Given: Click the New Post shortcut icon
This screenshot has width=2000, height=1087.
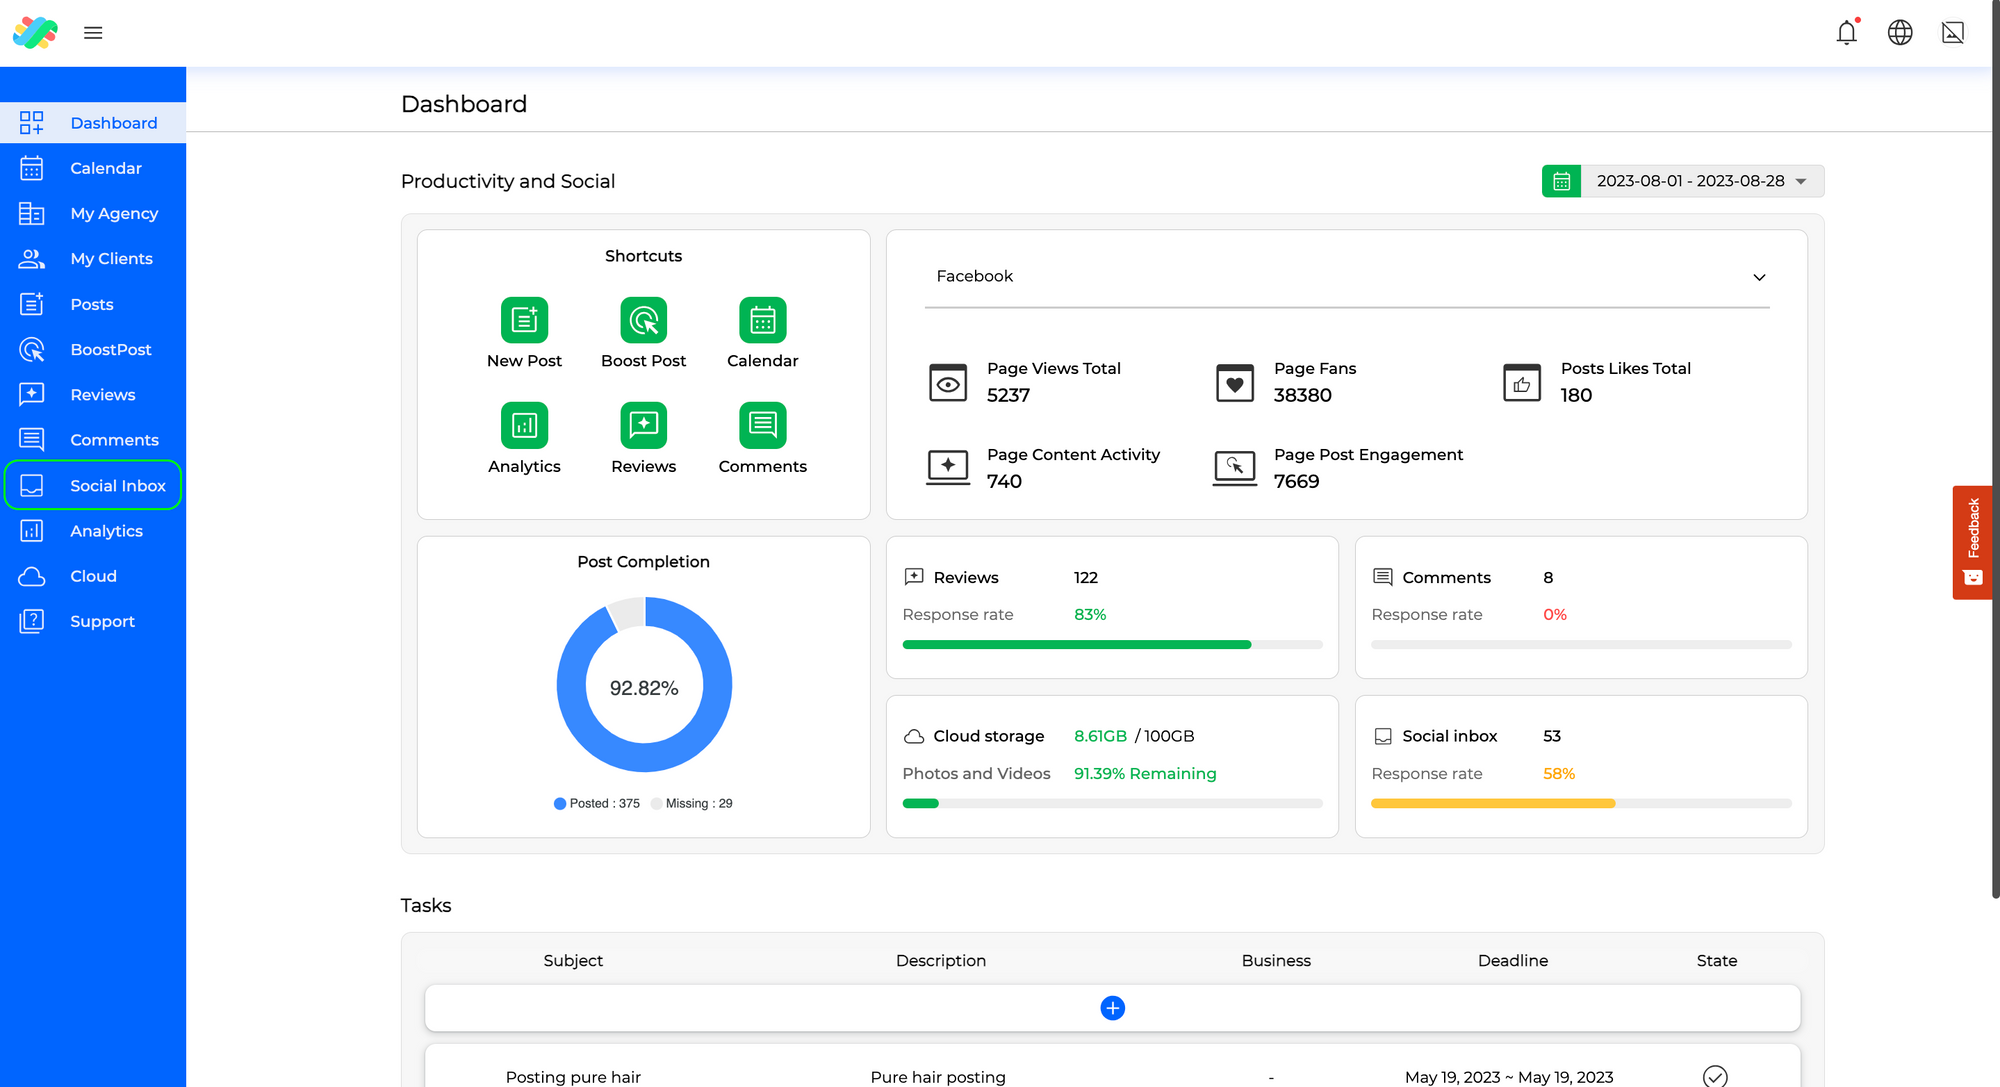Looking at the screenshot, I should click(524, 320).
